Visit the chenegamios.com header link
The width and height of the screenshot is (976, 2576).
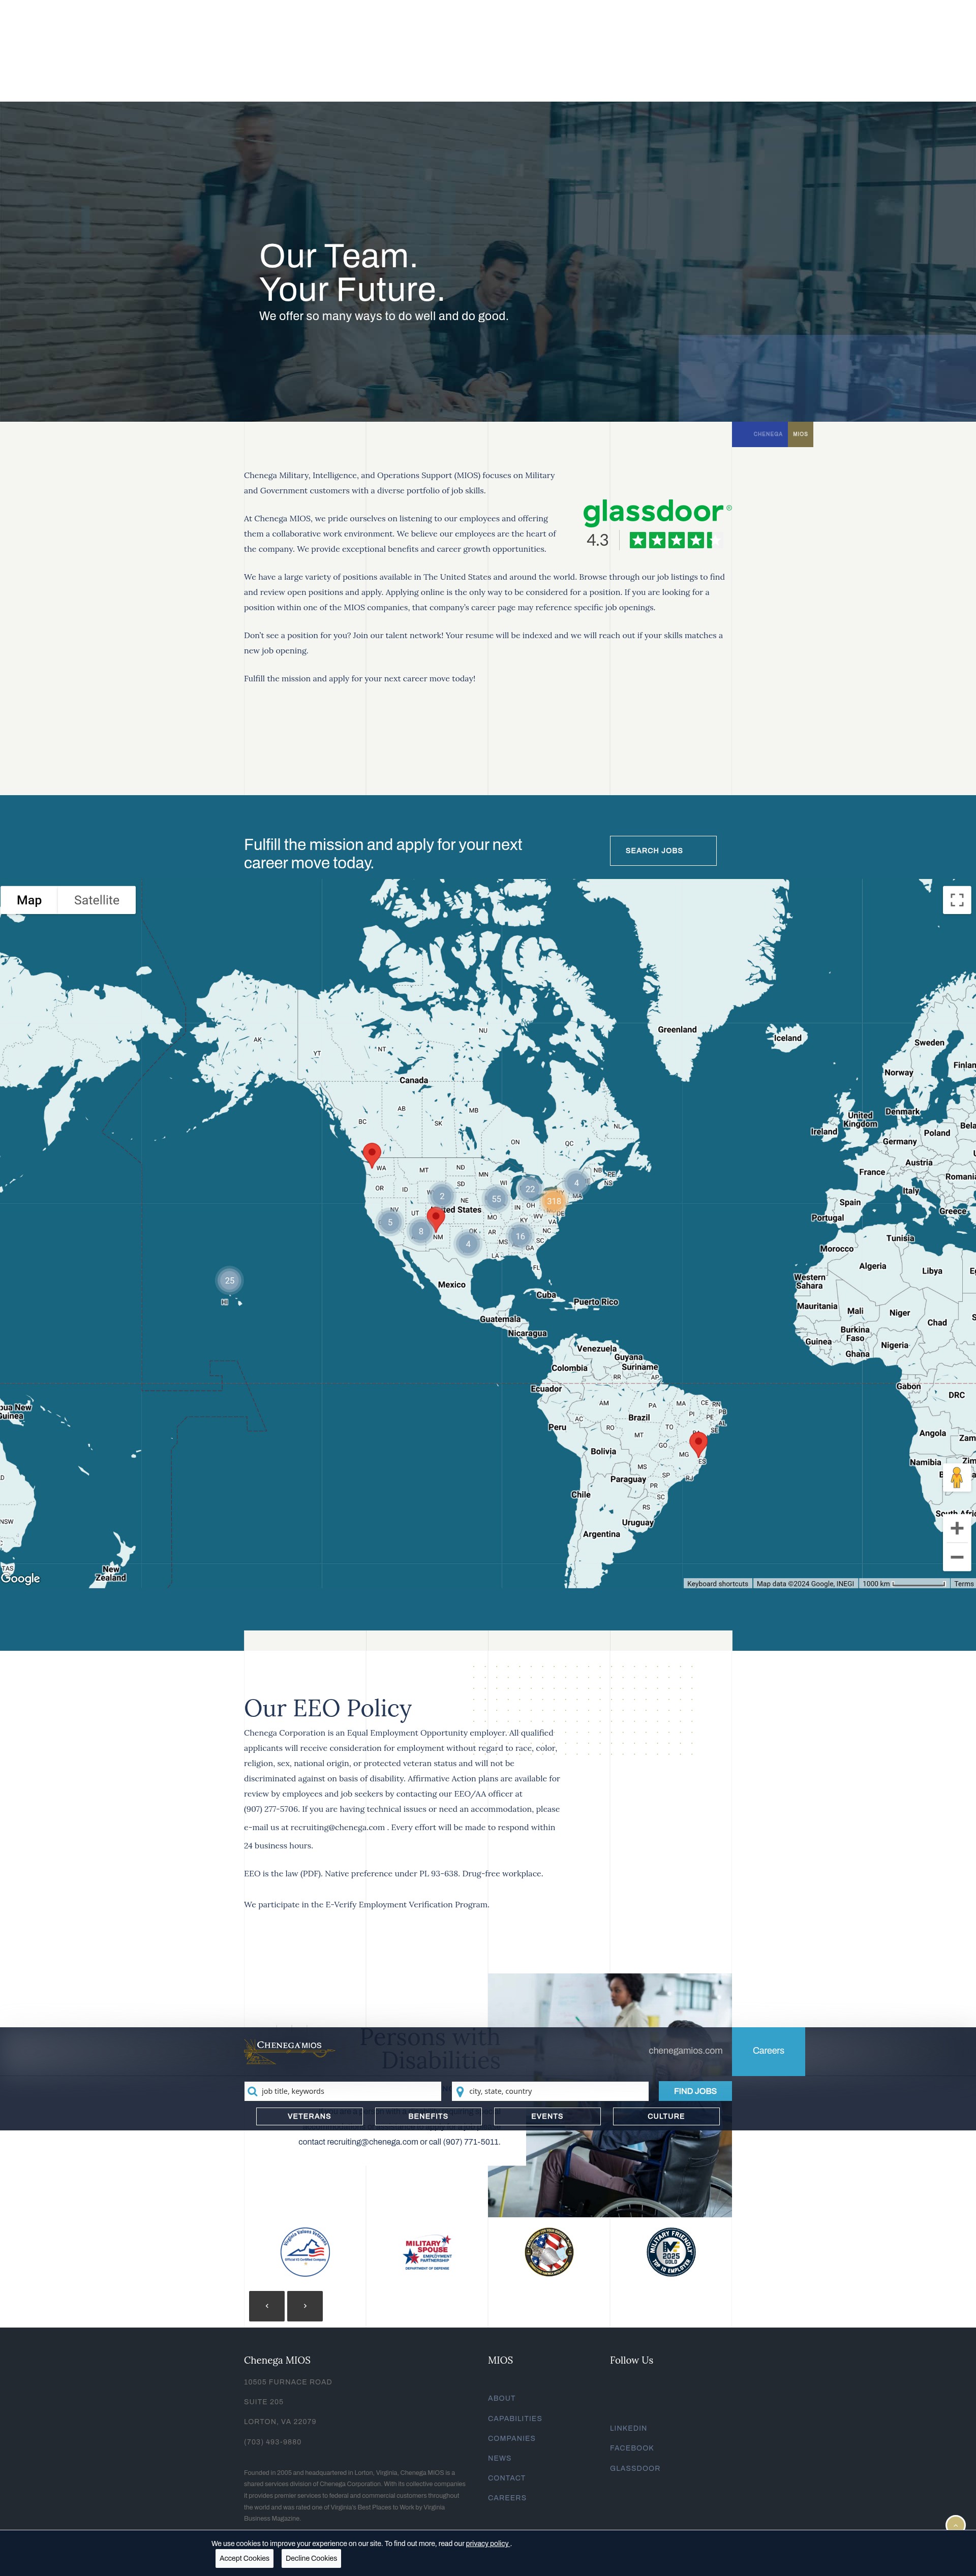(x=685, y=2051)
